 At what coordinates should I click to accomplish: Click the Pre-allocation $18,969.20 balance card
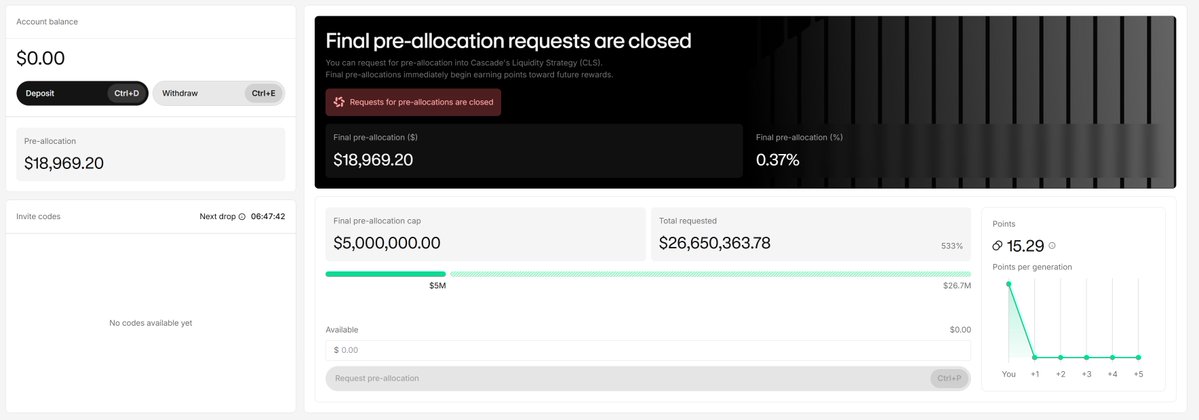click(x=151, y=154)
